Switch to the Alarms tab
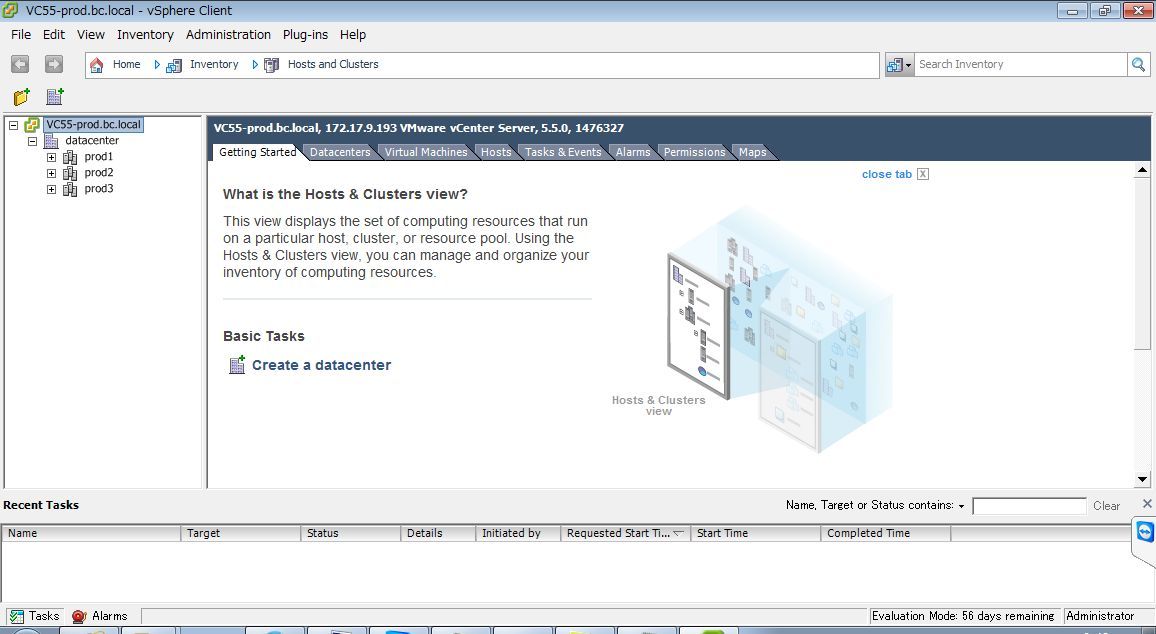Screen dimensions: 1156x634 [633, 152]
